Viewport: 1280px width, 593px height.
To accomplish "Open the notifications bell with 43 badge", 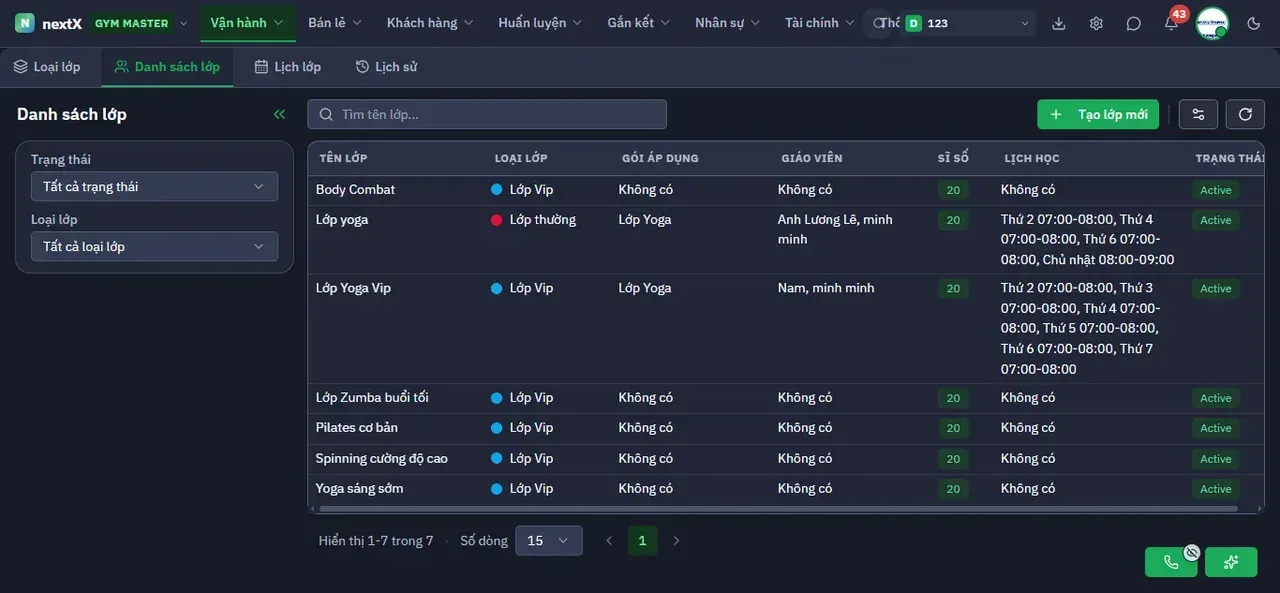I will point(1171,22).
